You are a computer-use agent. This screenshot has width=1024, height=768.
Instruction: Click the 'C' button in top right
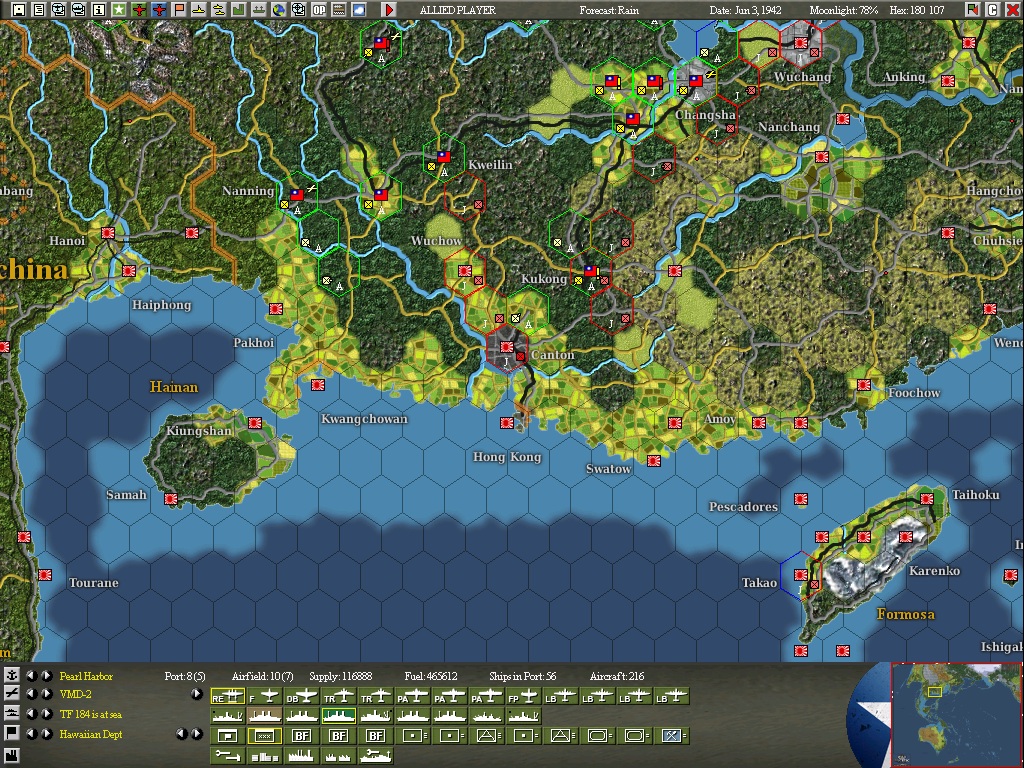point(993,10)
